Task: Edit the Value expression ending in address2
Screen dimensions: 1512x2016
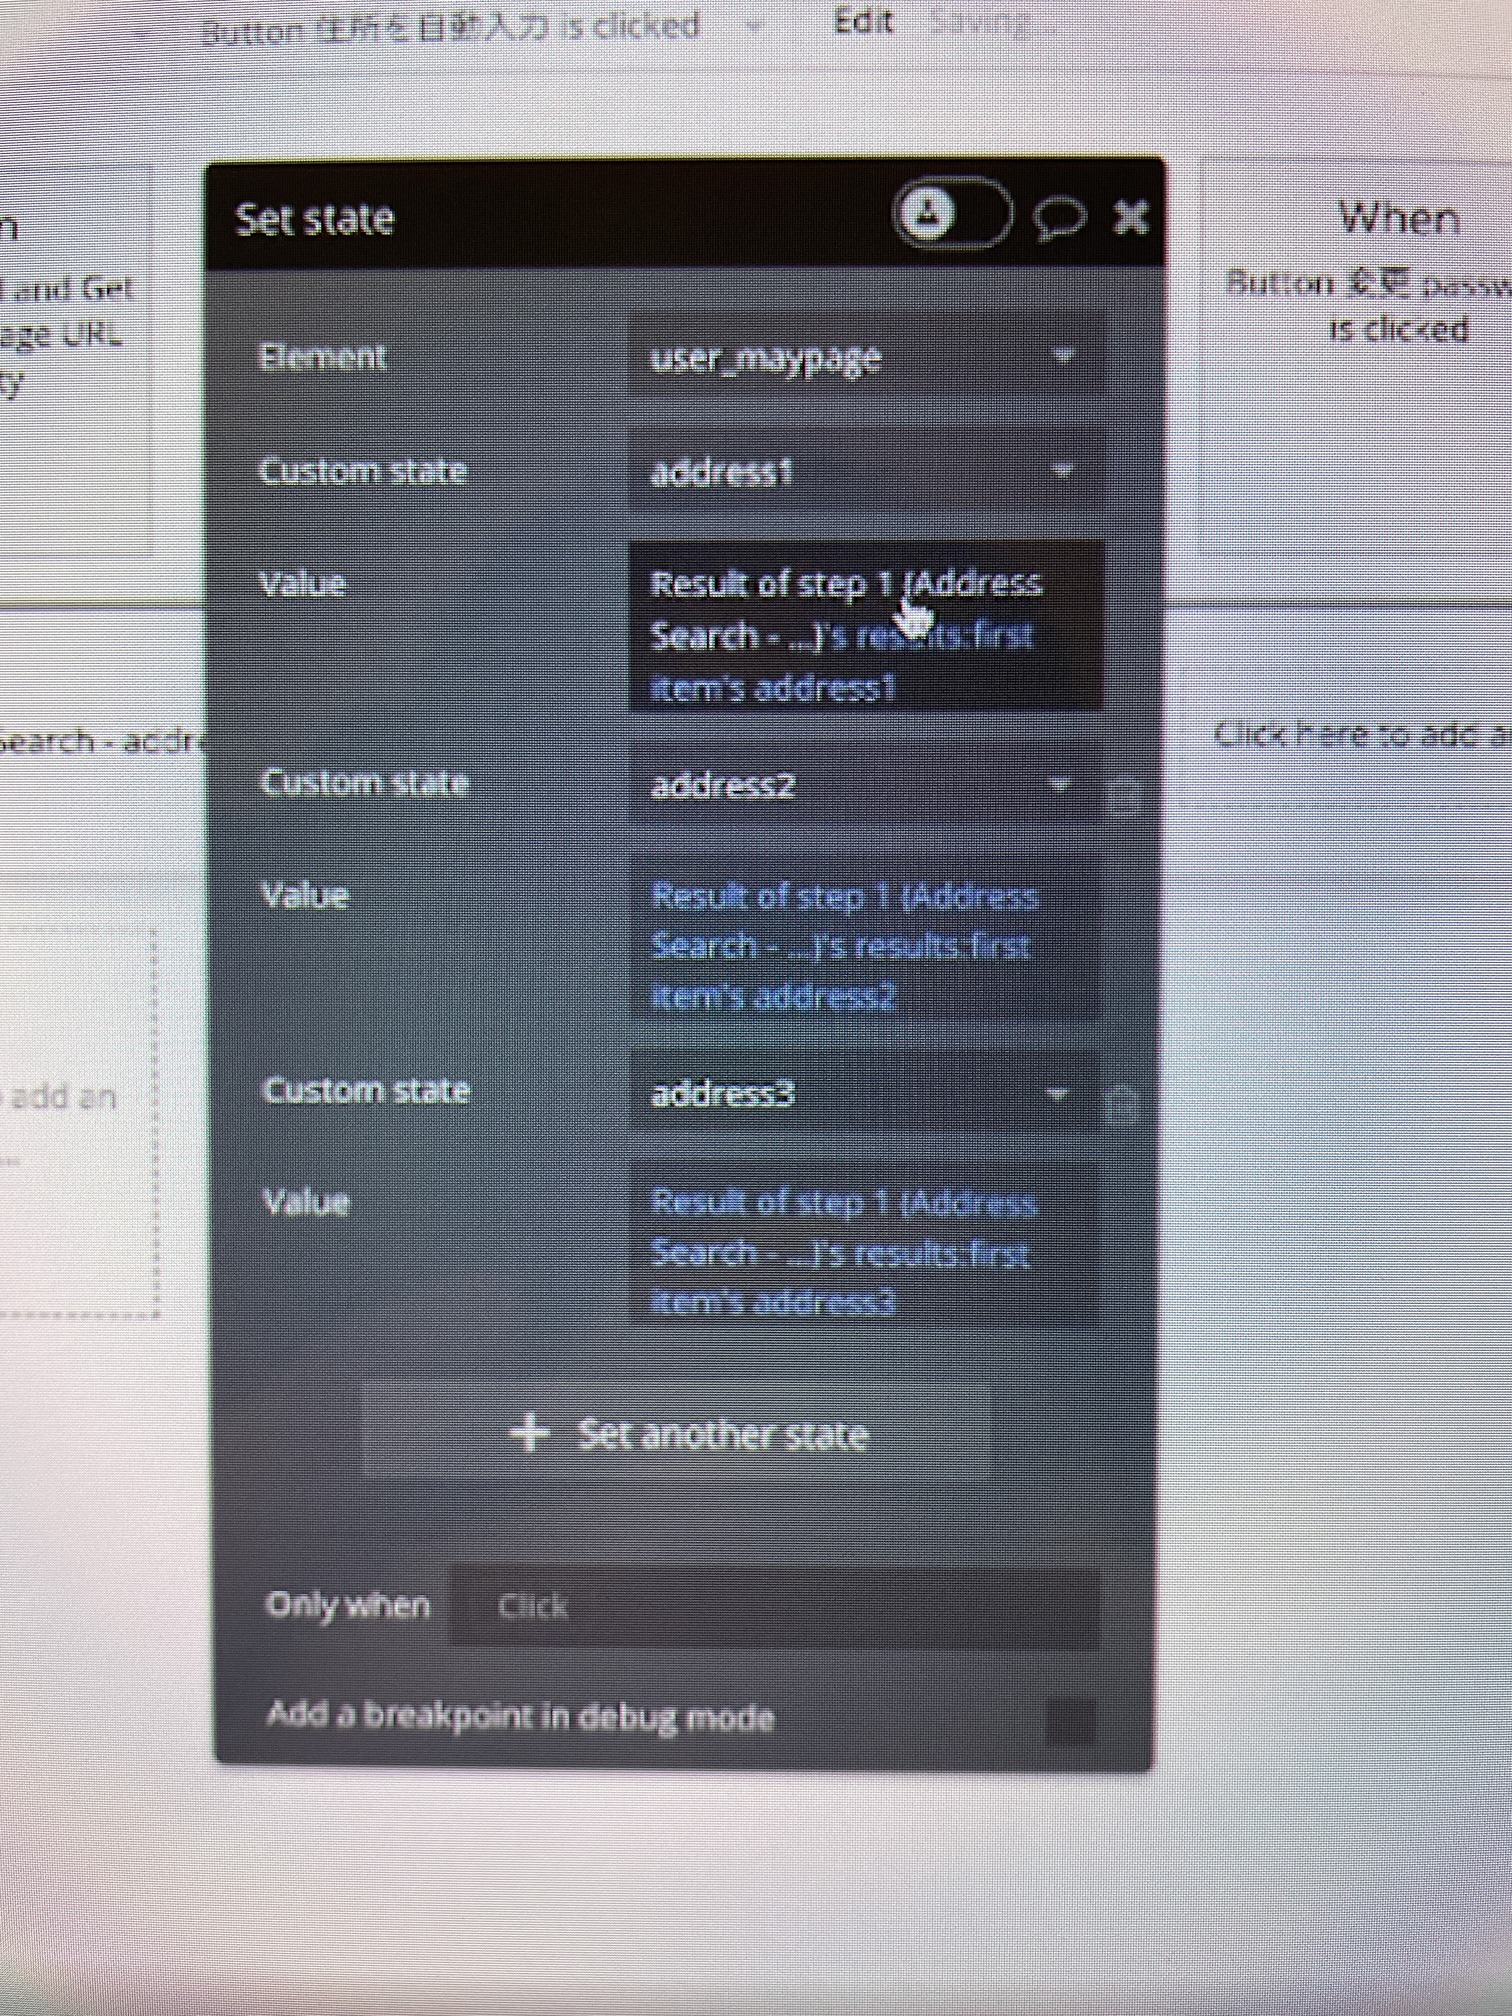Action: [x=866, y=937]
